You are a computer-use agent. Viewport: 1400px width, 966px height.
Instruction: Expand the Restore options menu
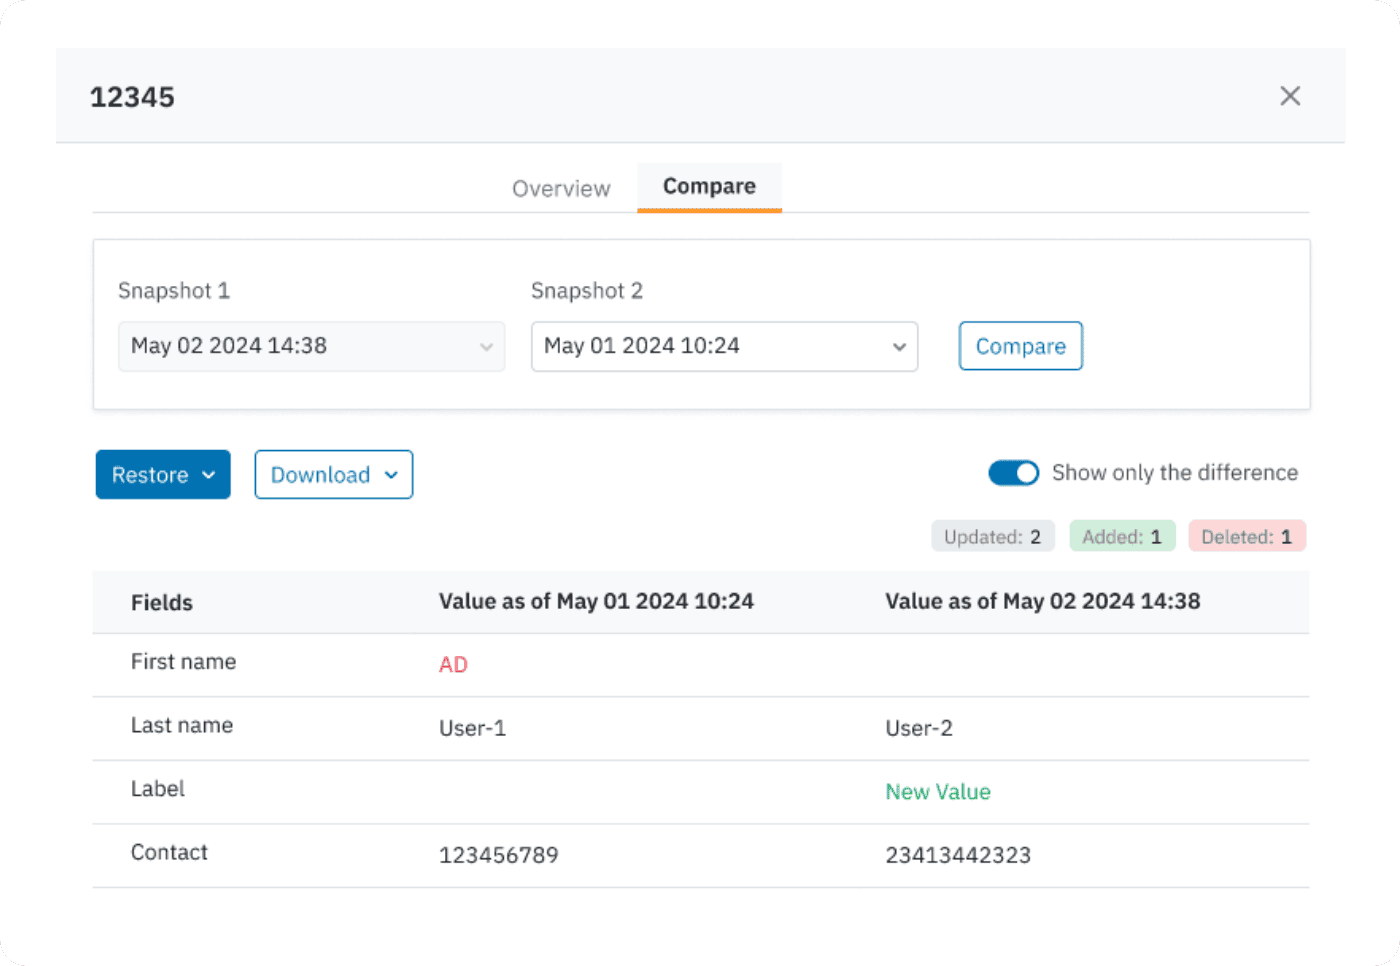pos(163,475)
